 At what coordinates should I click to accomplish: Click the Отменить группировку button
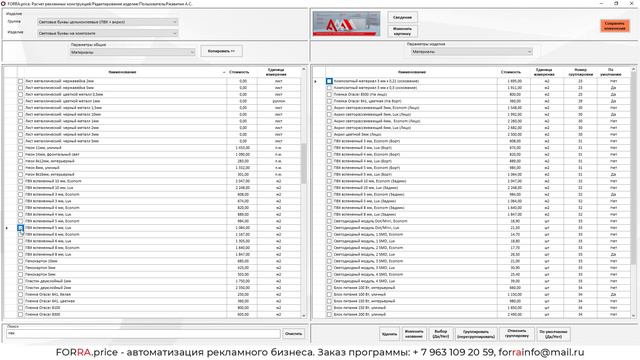tap(517, 334)
